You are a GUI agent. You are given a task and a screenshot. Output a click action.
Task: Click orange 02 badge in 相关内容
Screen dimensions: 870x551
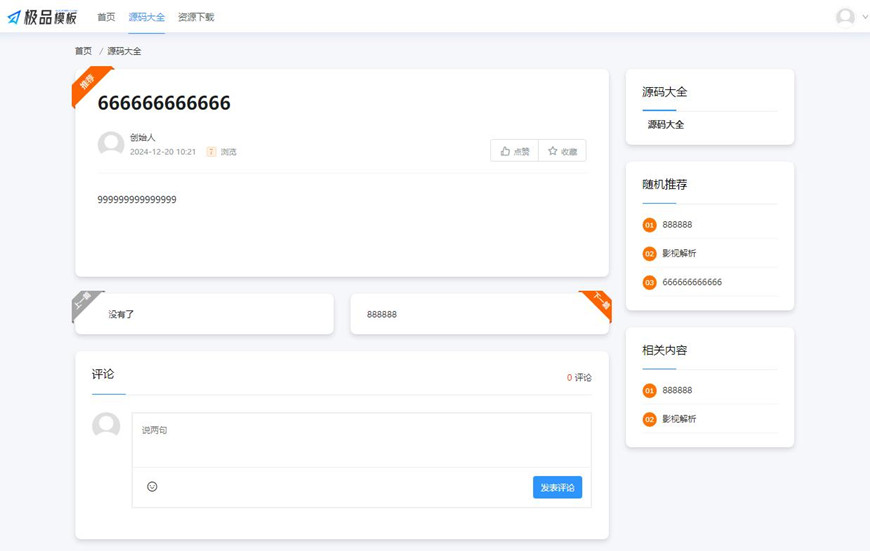click(649, 419)
